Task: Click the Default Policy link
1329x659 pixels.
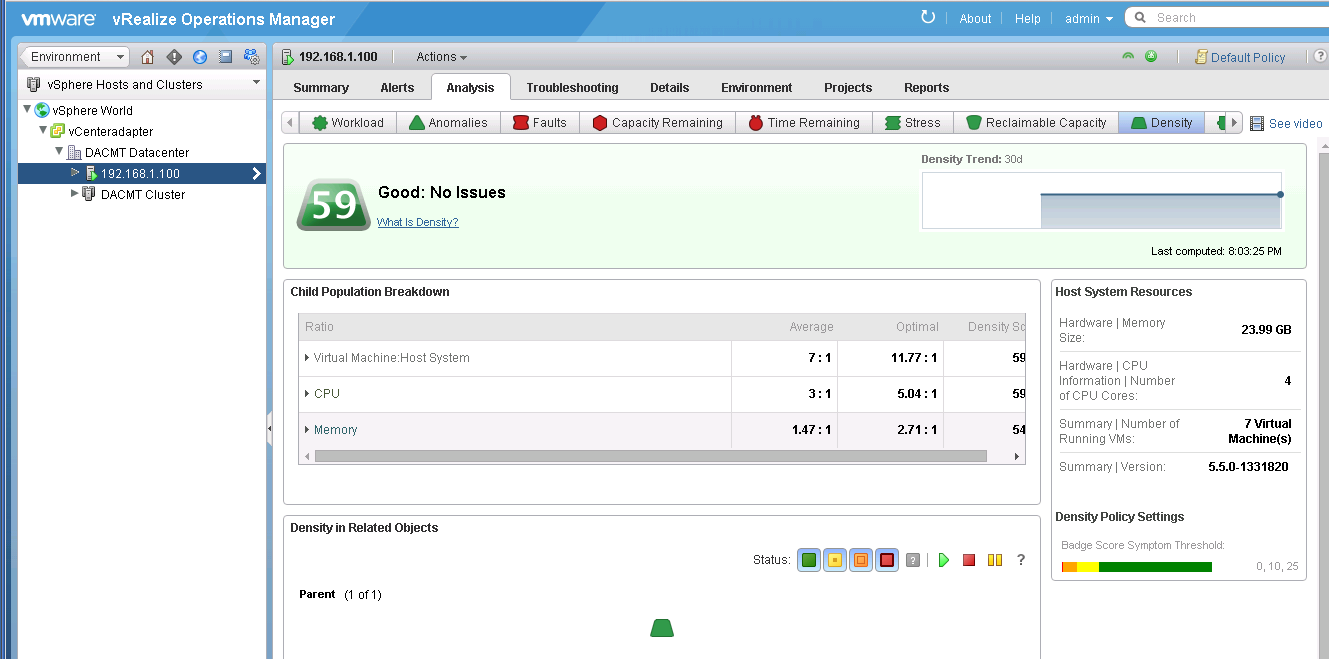Action: [1248, 58]
